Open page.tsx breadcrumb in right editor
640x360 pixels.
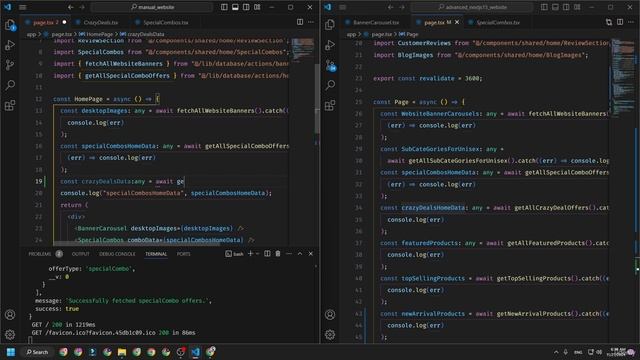378,34
